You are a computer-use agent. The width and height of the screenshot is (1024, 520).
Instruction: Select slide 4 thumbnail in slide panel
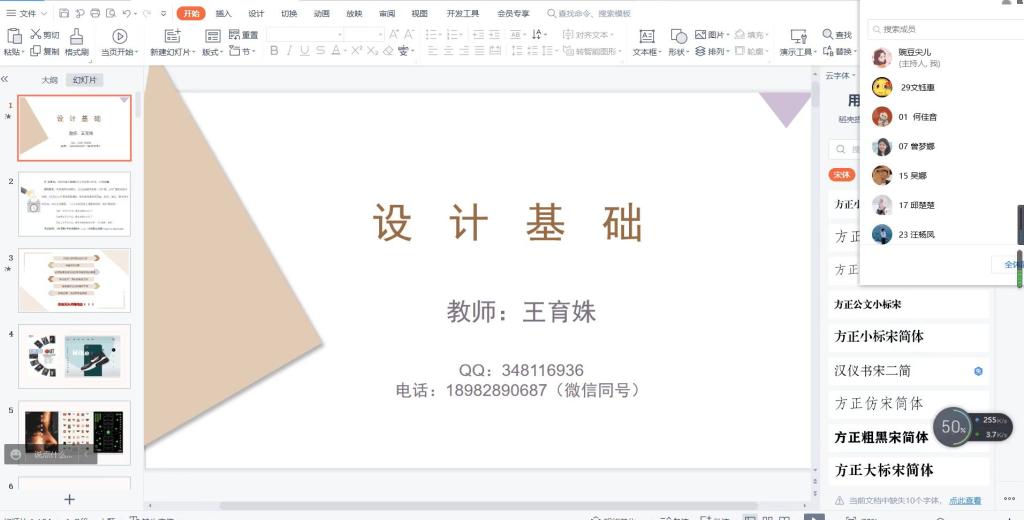click(74, 356)
